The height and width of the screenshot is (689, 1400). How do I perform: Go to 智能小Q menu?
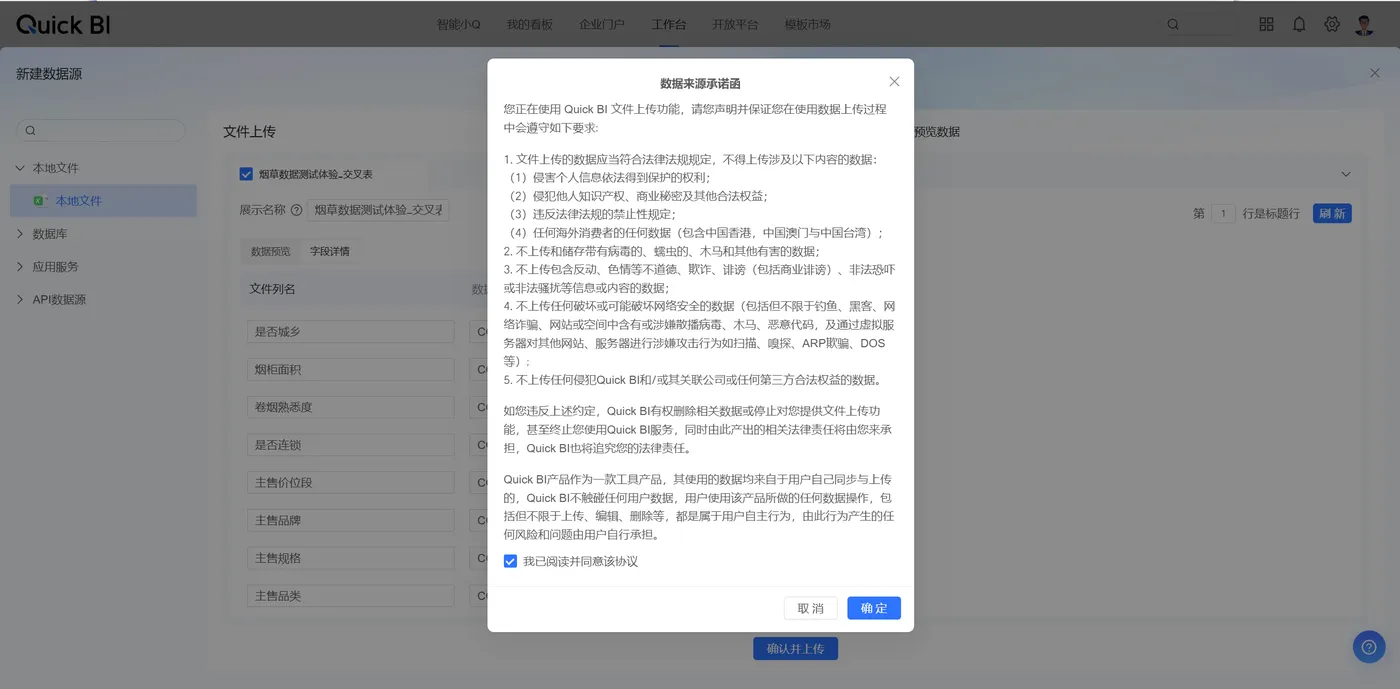(x=459, y=24)
